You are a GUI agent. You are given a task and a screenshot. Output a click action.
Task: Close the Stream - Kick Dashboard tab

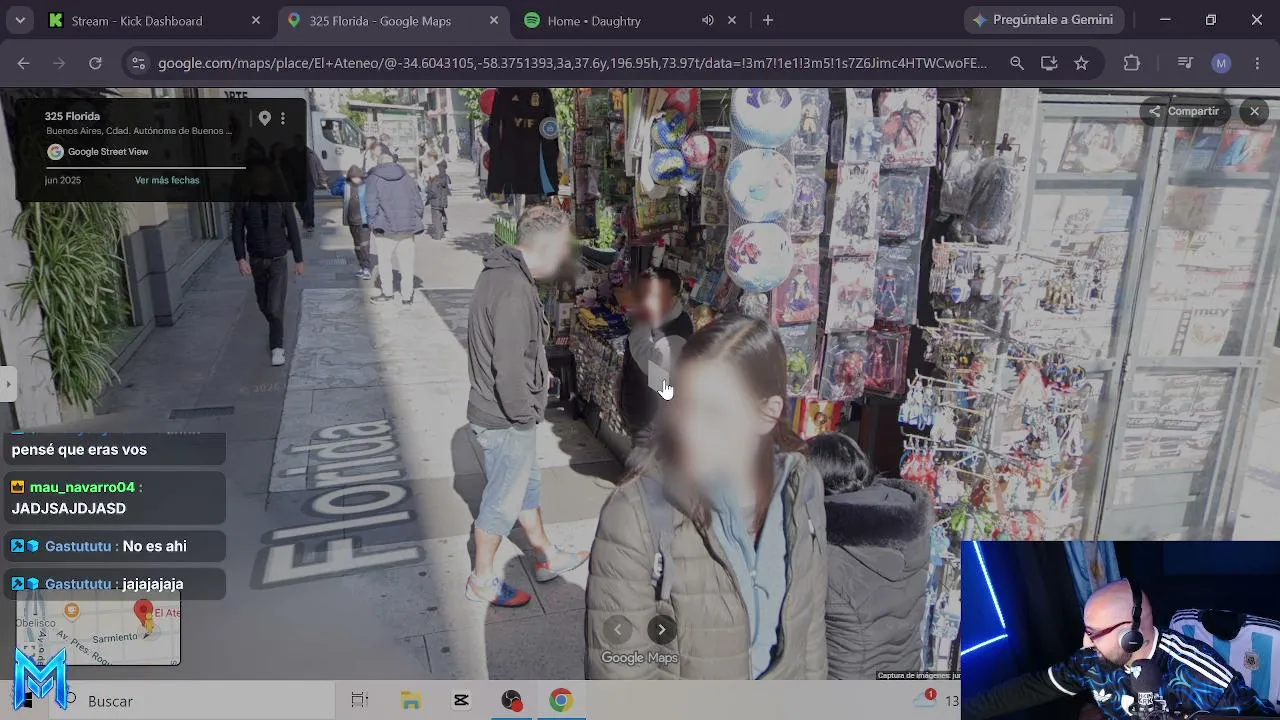(x=256, y=20)
